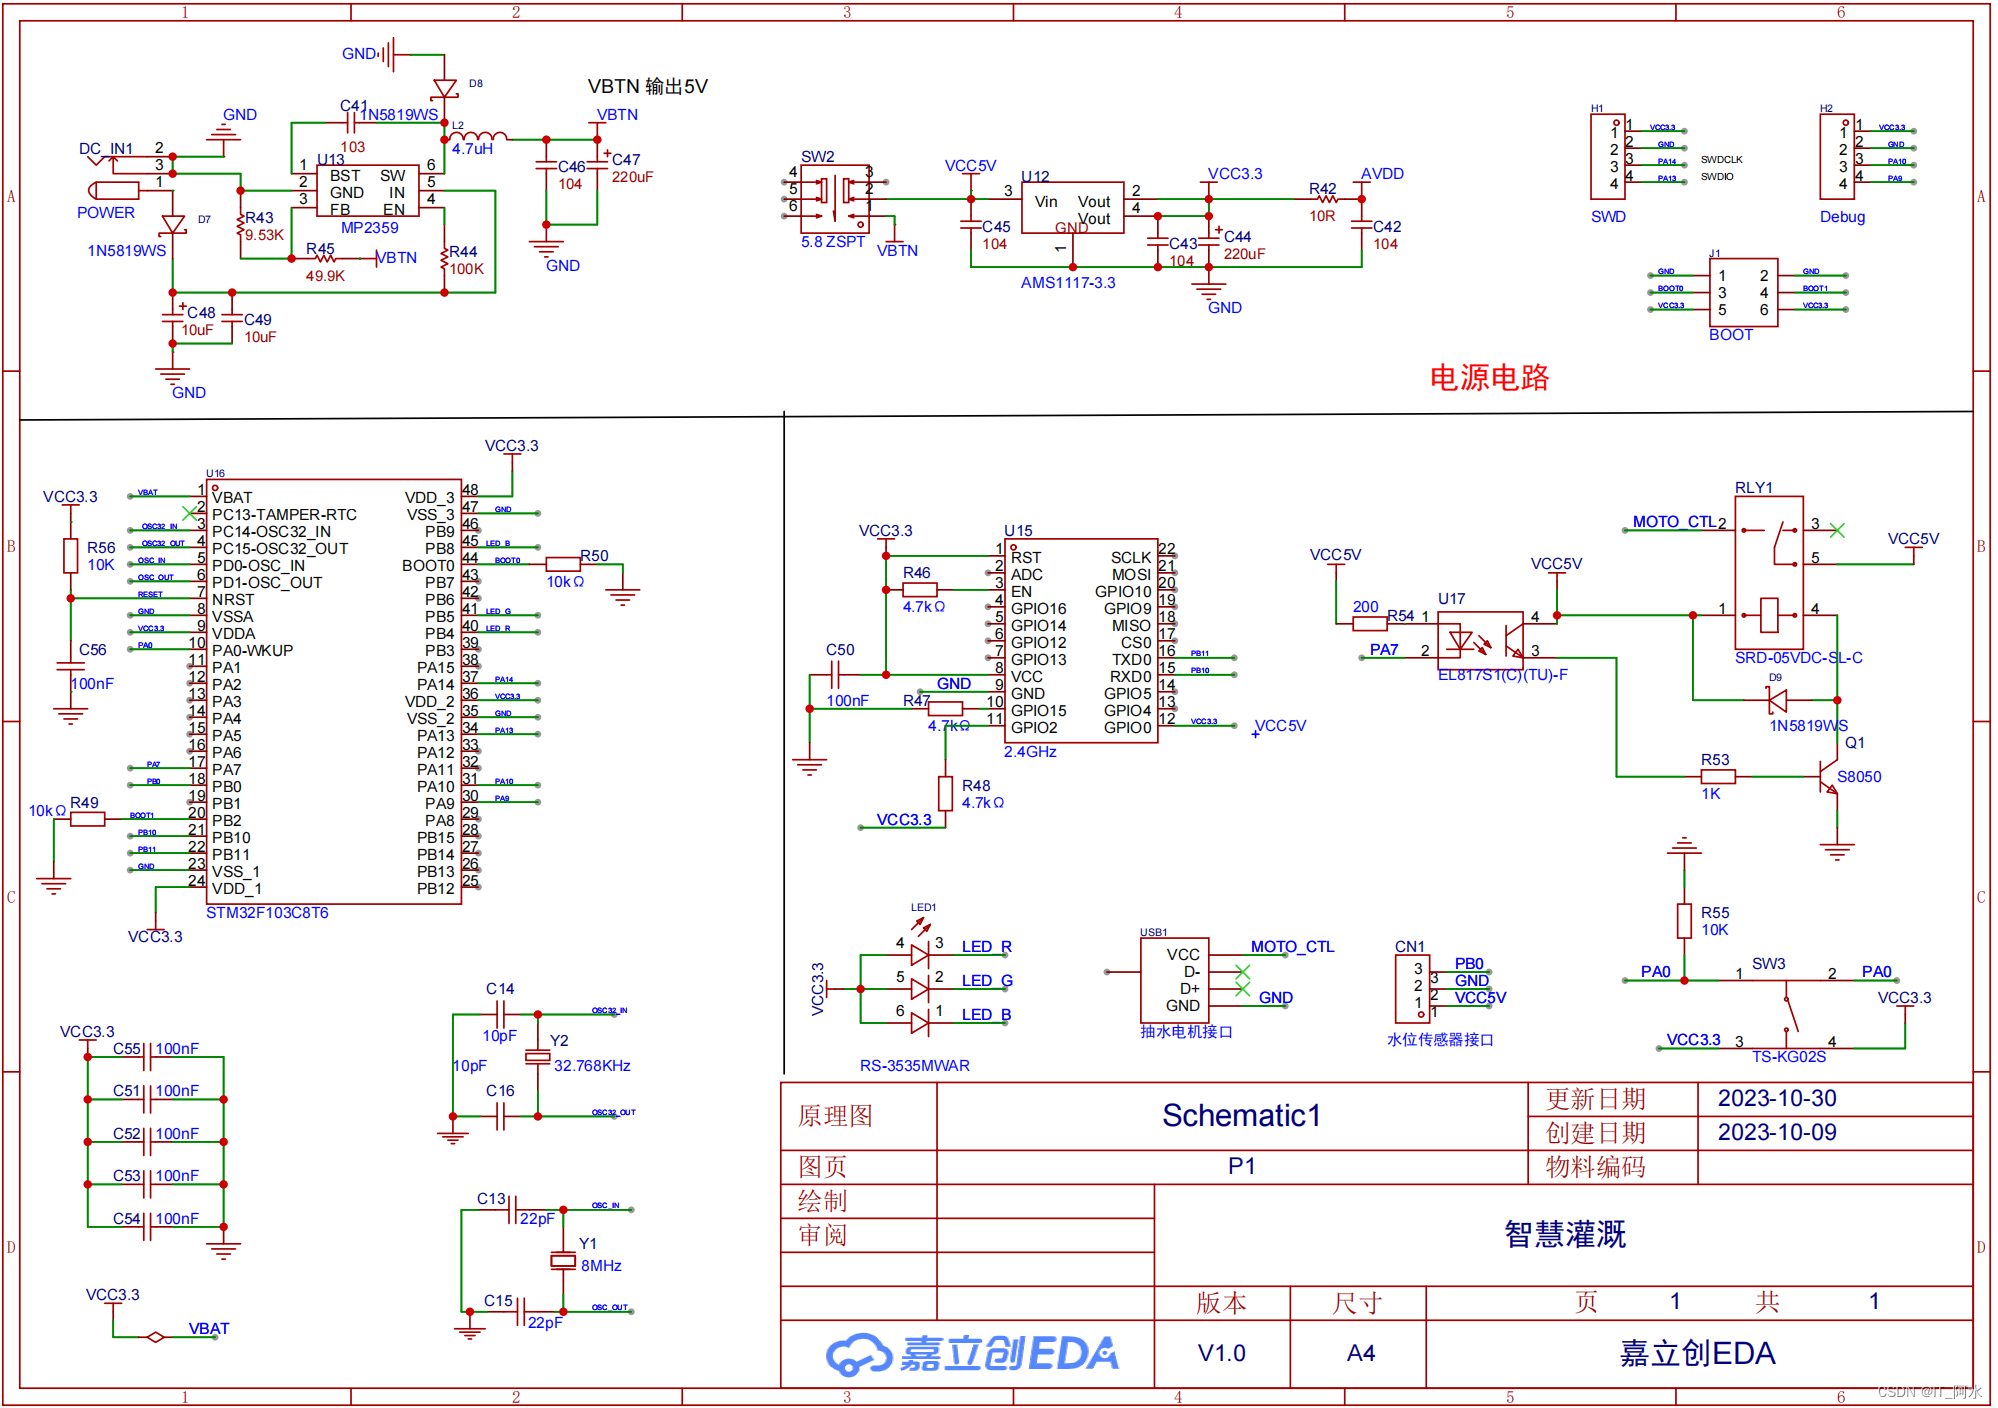Click the MOTO_CTL net label at RLY1
Image resolution: width=1998 pixels, height=1408 pixels.
(x=1673, y=522)
